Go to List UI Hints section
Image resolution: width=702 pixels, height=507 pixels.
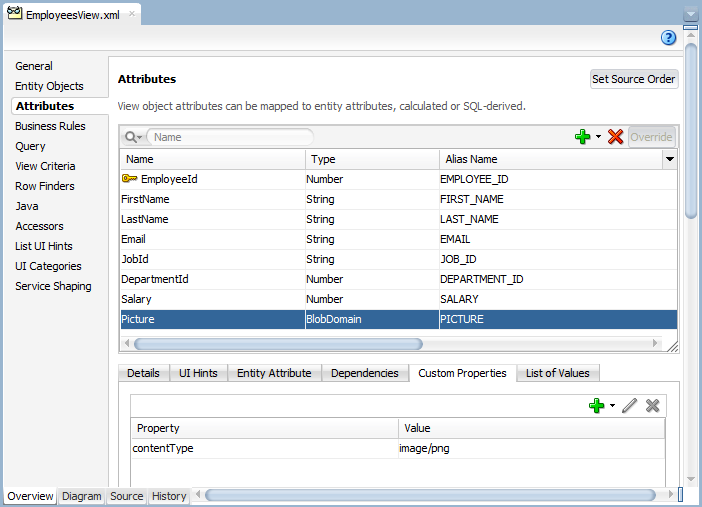(43, 246)
